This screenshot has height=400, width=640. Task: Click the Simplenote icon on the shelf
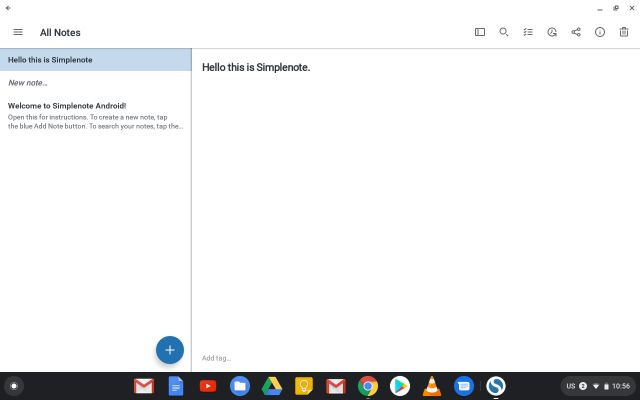pos(496,386)
